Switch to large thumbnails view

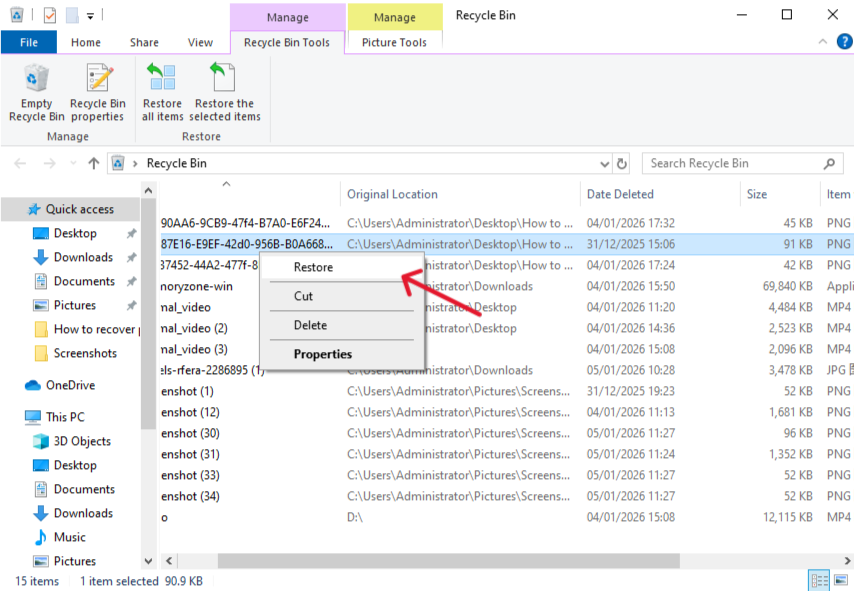tap(839, 580)
